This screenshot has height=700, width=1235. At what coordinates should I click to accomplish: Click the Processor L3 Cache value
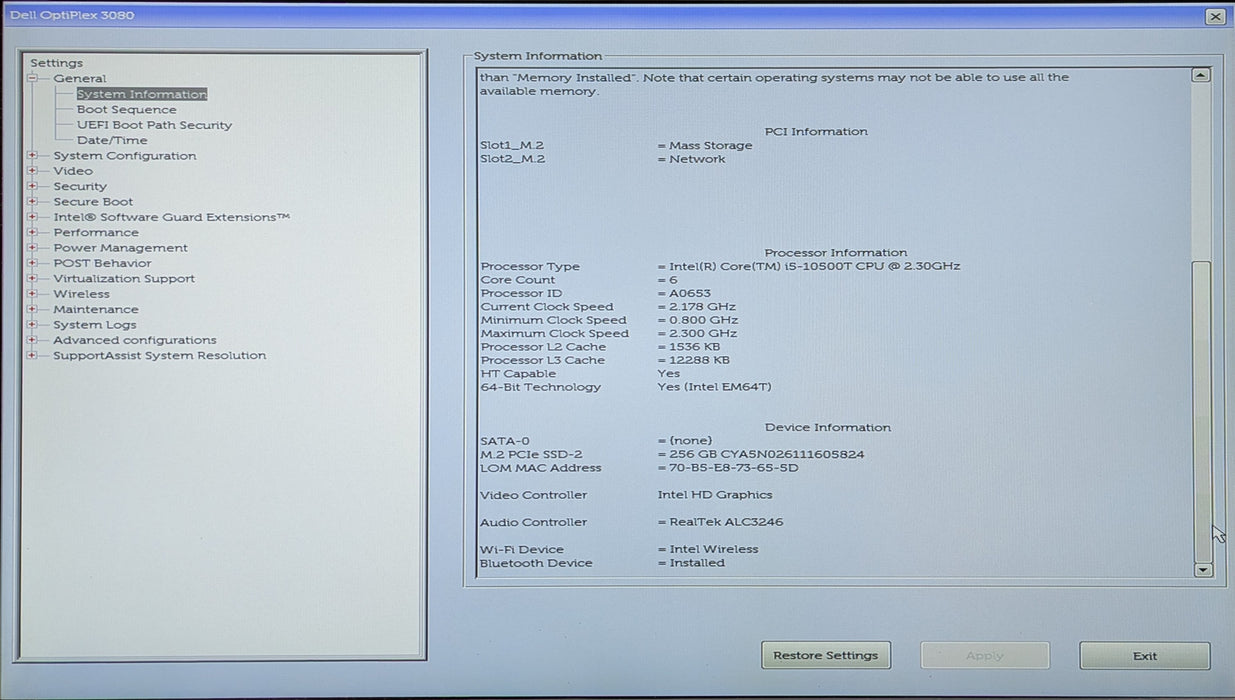click(694, 360)
